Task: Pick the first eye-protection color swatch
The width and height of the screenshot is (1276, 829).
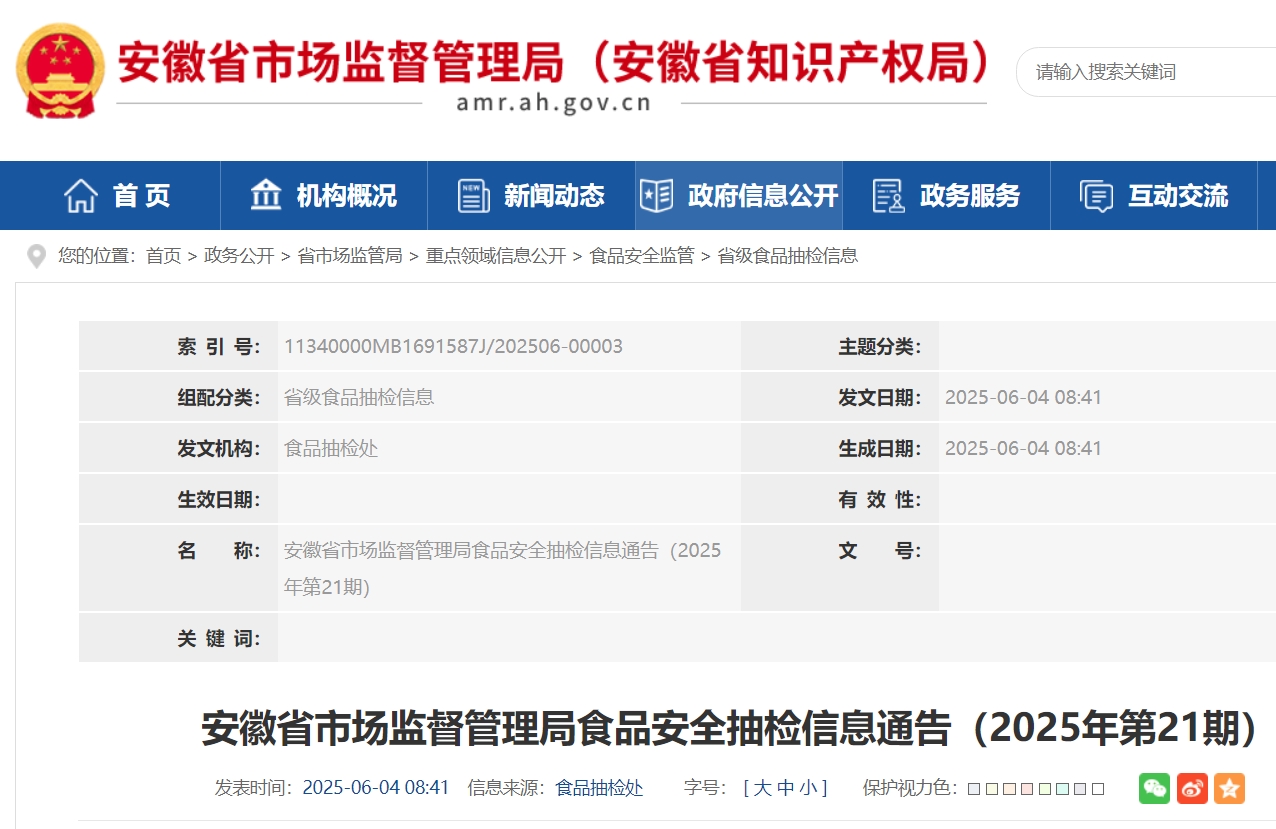Action: tap(974, 789)
